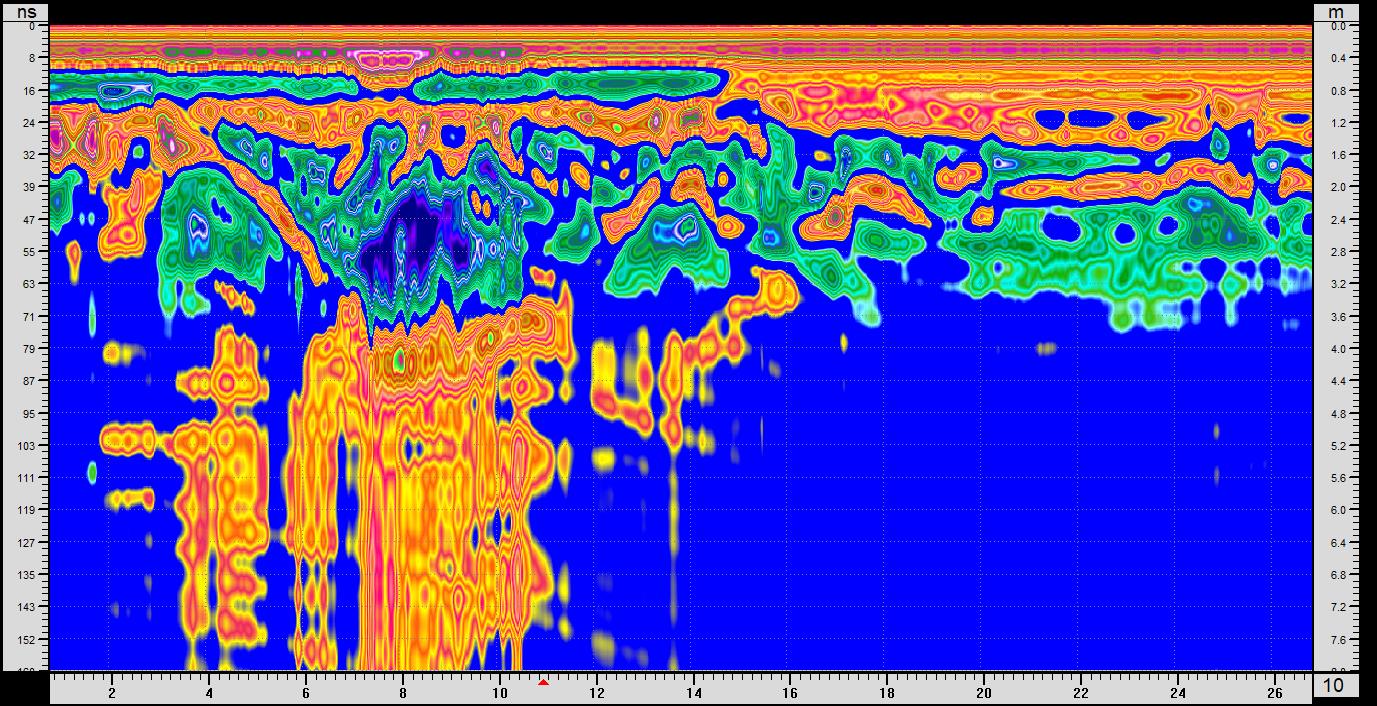Viewport: 1377px width, 706px height.
Task: Click the white-pink spot in the top surface band
Action: click(385, 59)
